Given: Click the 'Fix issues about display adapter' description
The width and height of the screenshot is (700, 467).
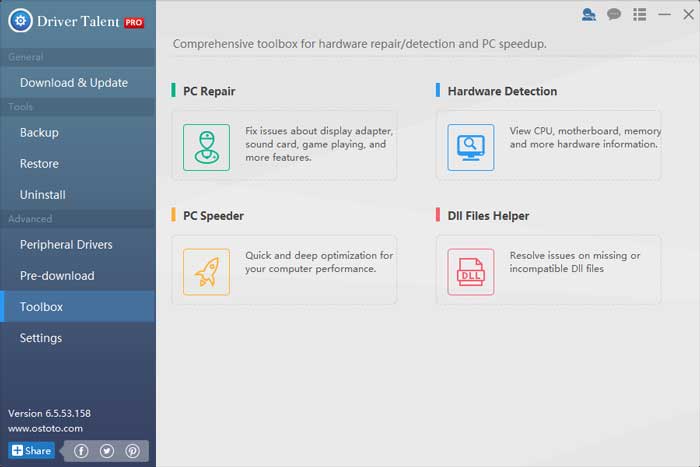Looking at the screenshot, I should pos(319,144).
